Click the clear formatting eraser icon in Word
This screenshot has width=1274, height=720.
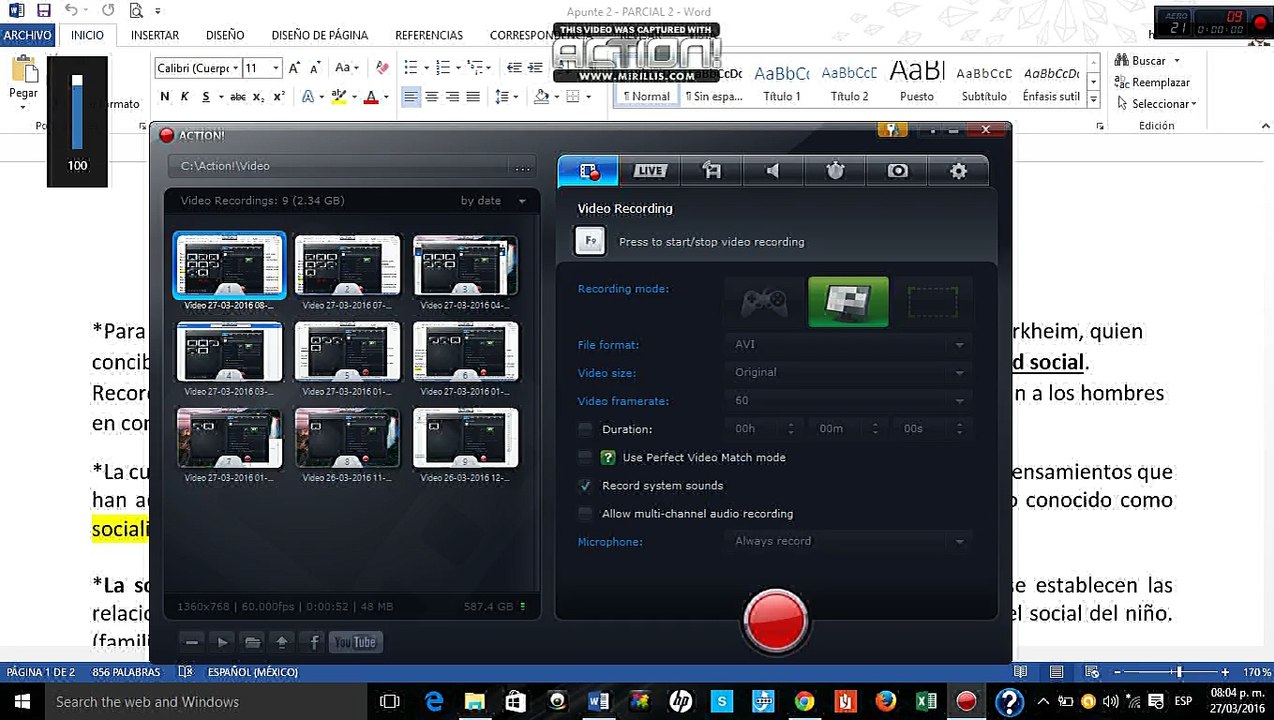pyautogui.click(x=382, y=68)
